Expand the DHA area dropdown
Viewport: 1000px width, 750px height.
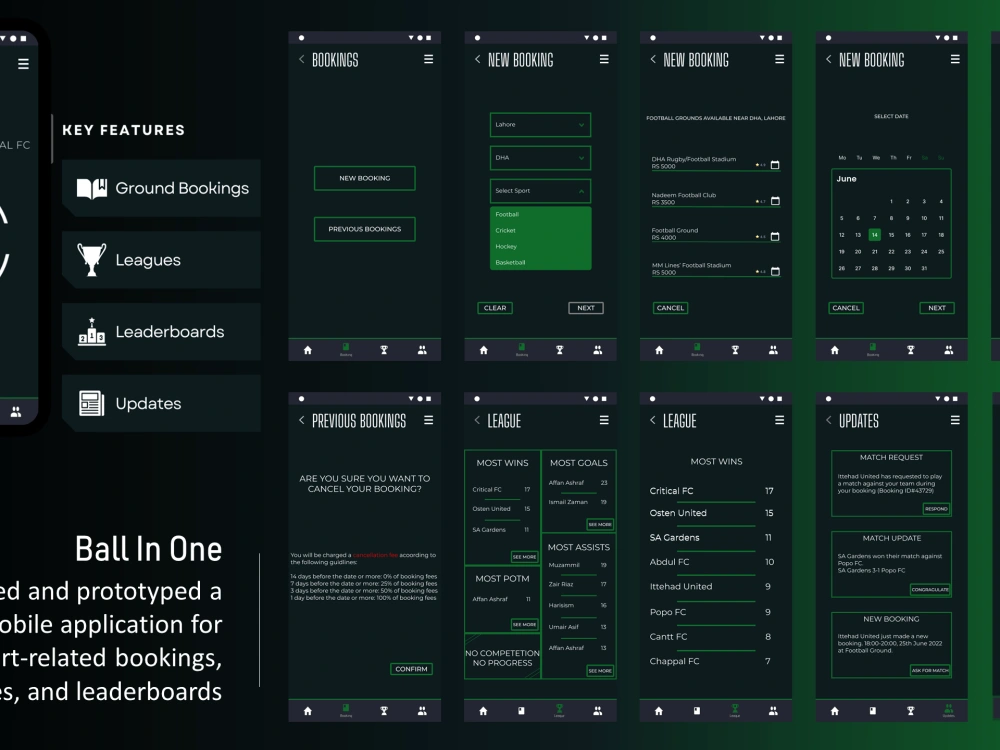pos(539,157)
